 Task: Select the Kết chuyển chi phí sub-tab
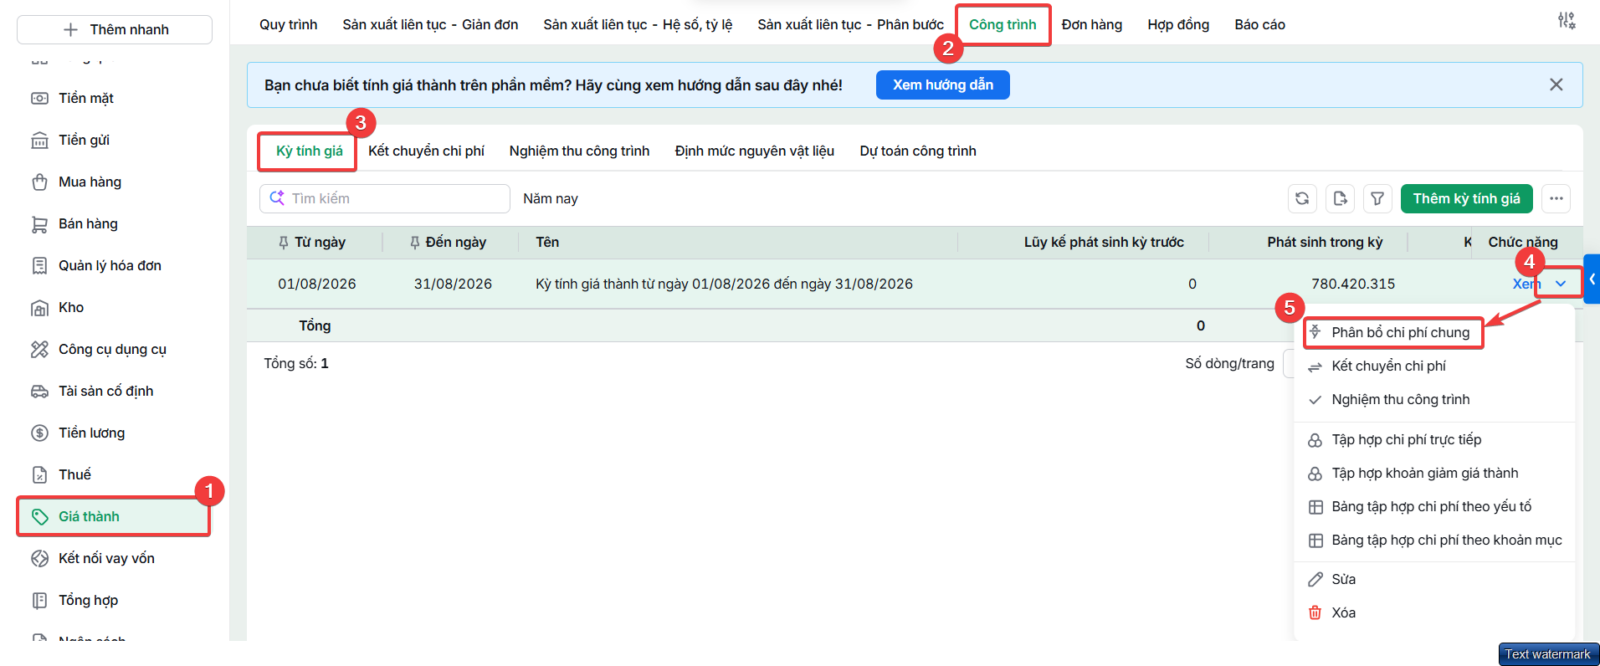426,151
